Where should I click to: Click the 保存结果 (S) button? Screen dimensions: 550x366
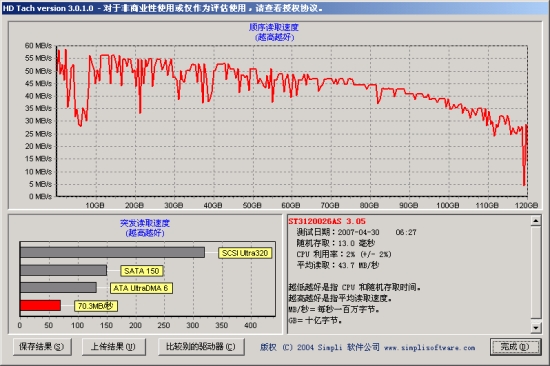42,347
